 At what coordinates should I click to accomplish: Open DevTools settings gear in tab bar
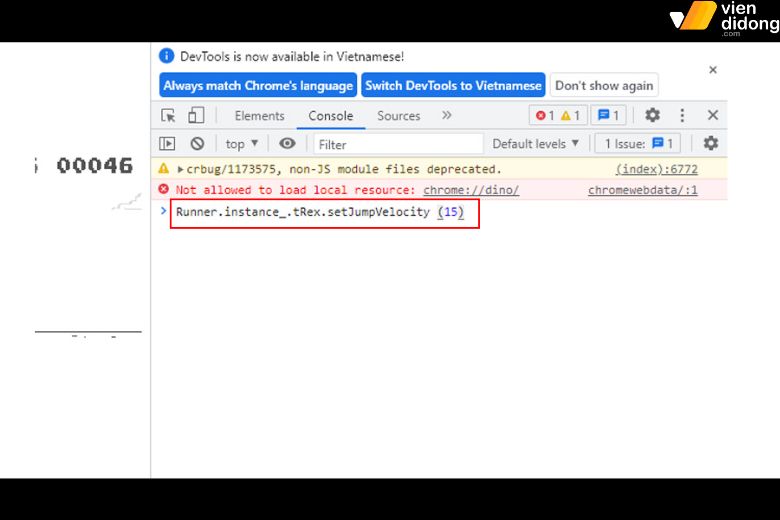[x=652, y=115]
